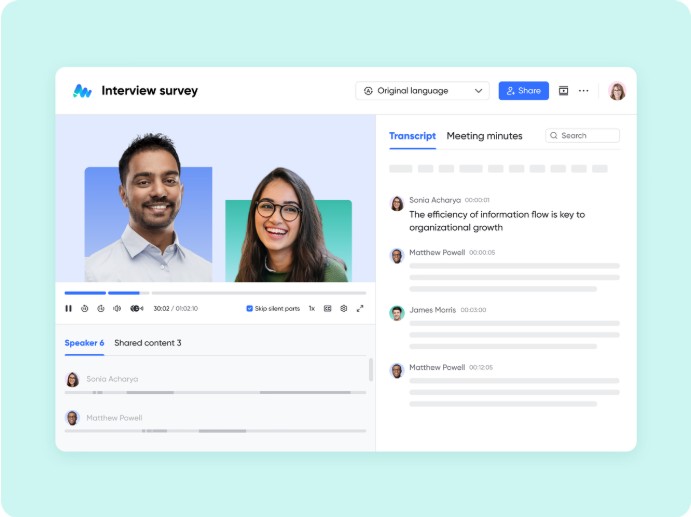The width and height of the screenshot is (691, 517).
Task: Open the player settings gear
Action: point(344,309)
